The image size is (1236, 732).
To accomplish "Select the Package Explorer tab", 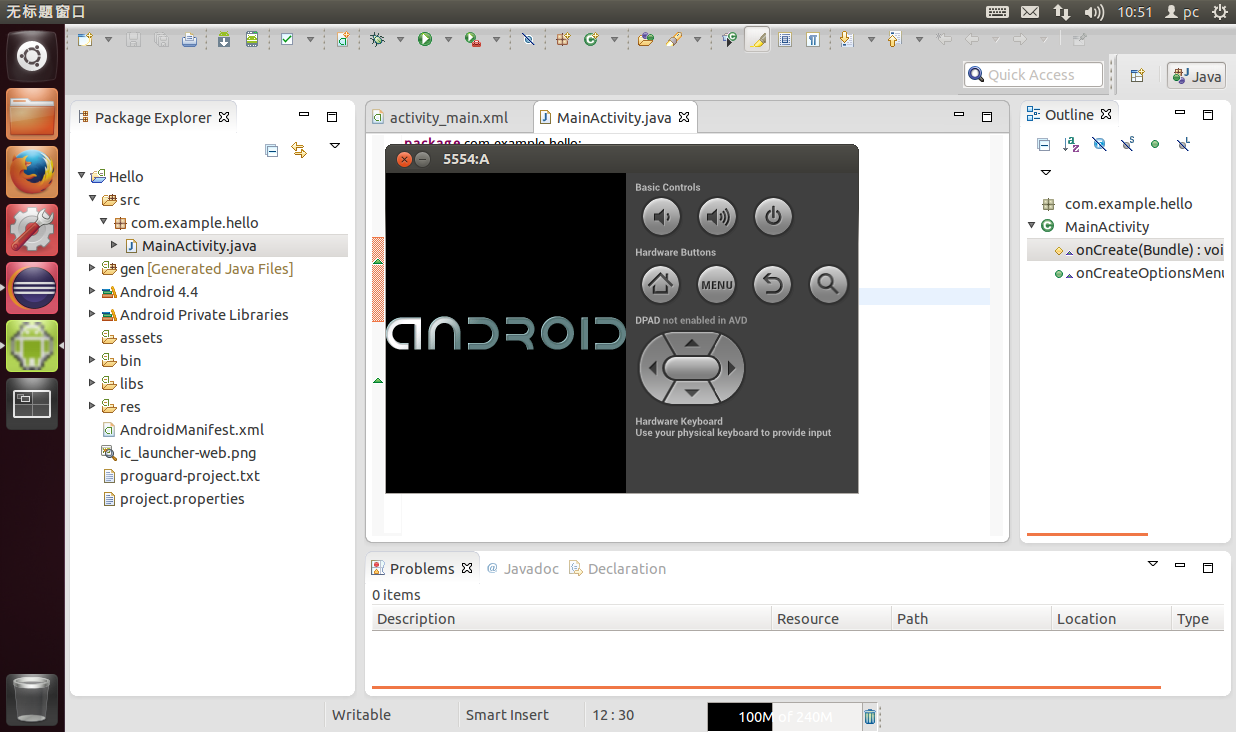I will pyautogui.click(x=153, y=117).
